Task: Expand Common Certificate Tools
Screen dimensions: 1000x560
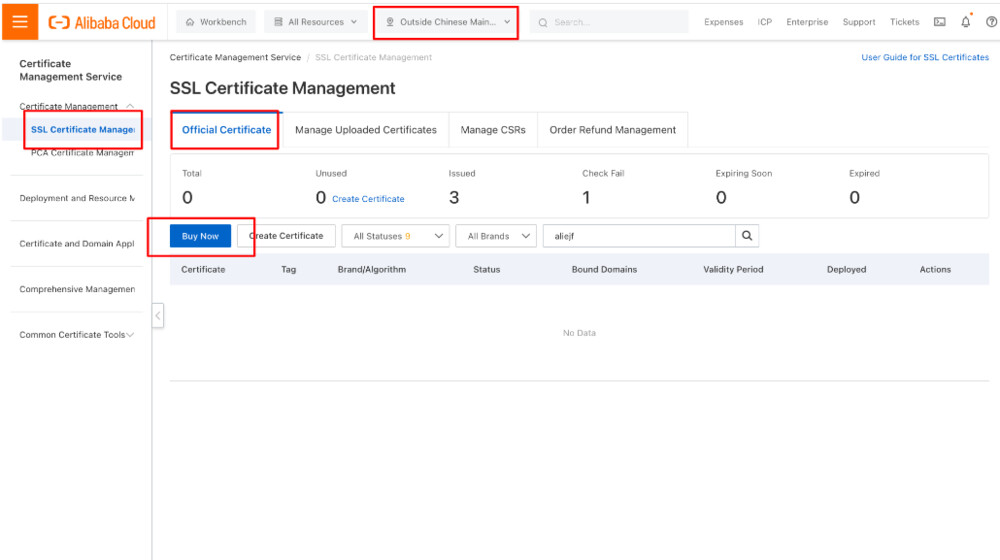Action: click(77, 334)
